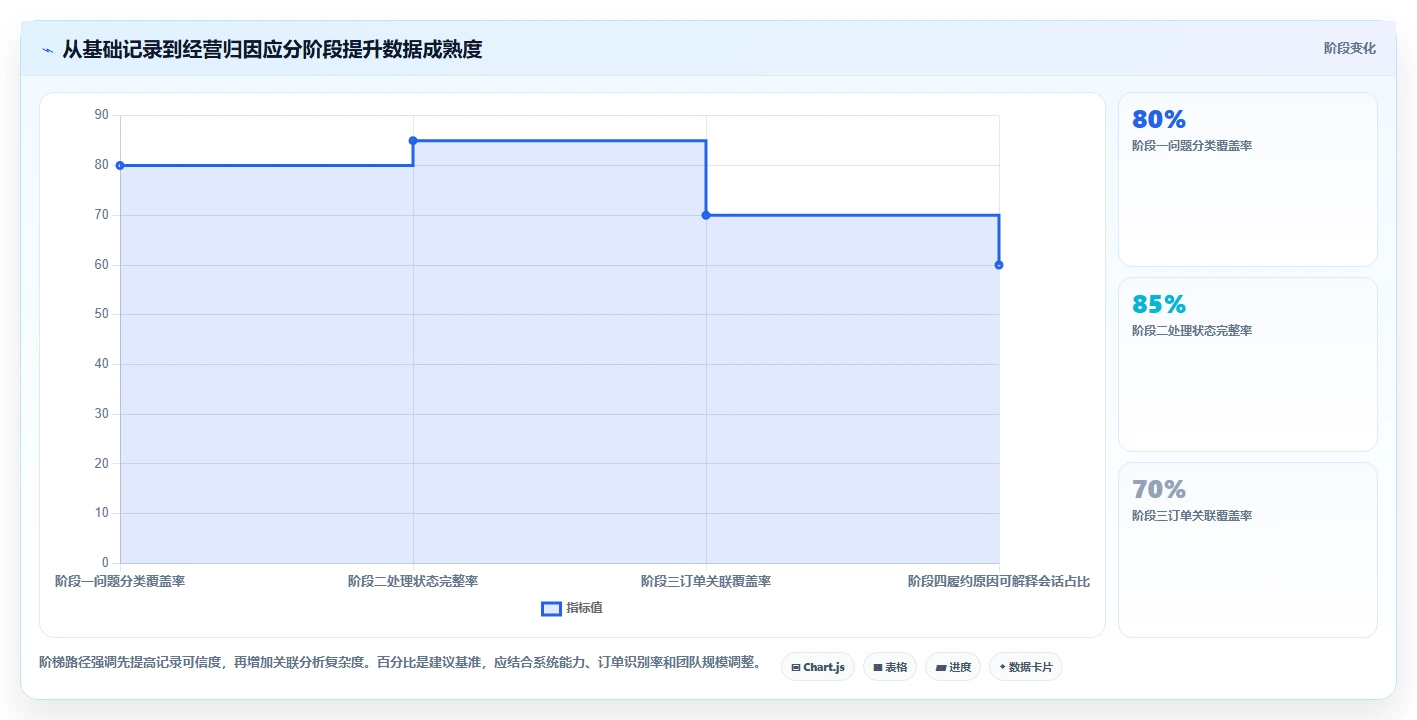This screenshot has height=720, width=1417.
Task: Select the 进度 pill tag
Action: pos(953,667)
